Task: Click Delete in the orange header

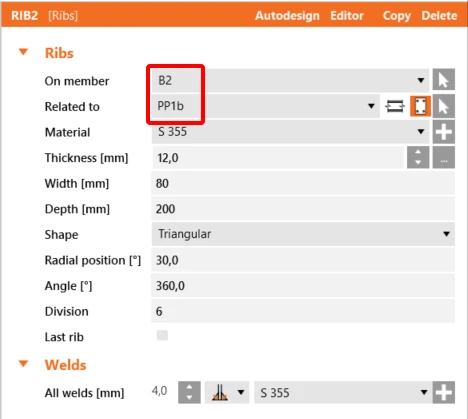Action: pos(439,16)
